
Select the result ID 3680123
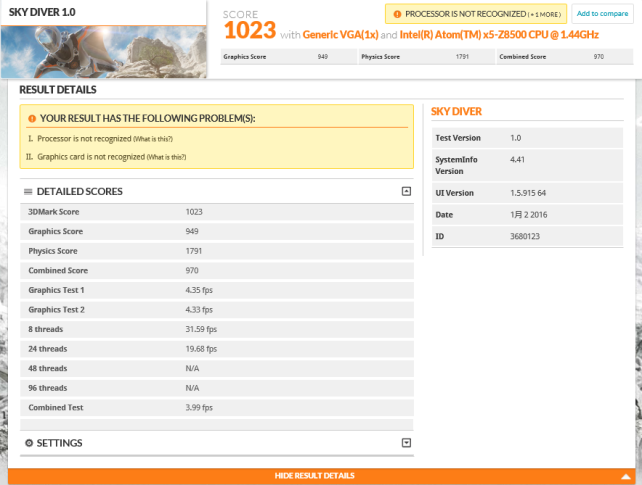tap(525, 236)
